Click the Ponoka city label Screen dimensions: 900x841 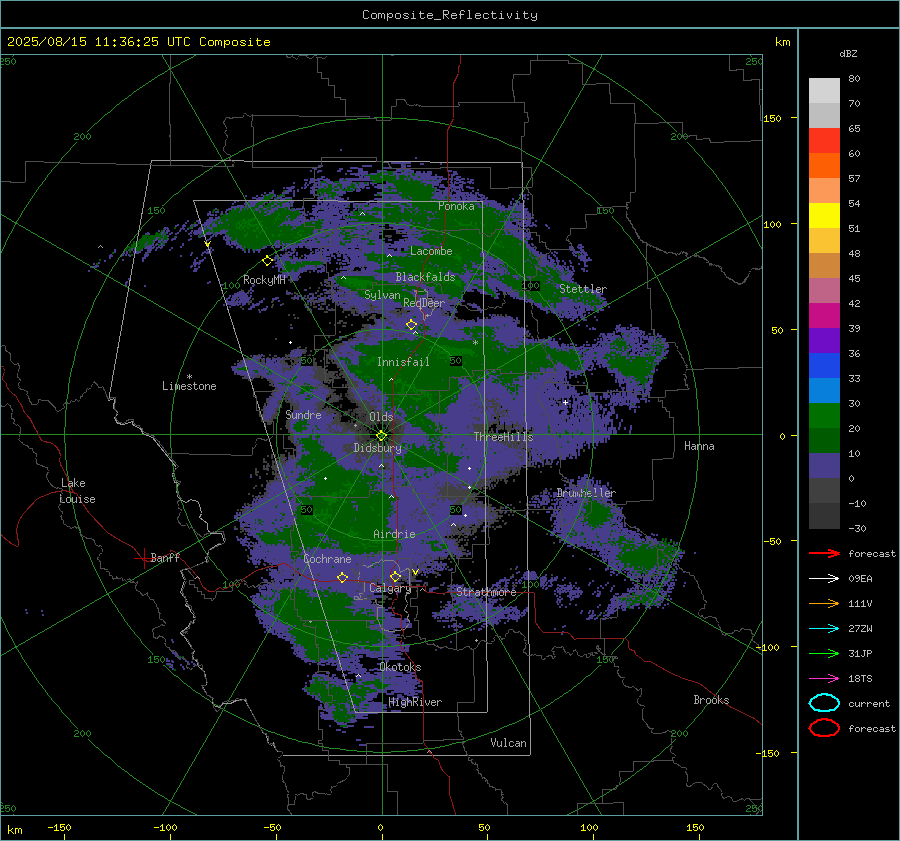click(x=456, y=206)
